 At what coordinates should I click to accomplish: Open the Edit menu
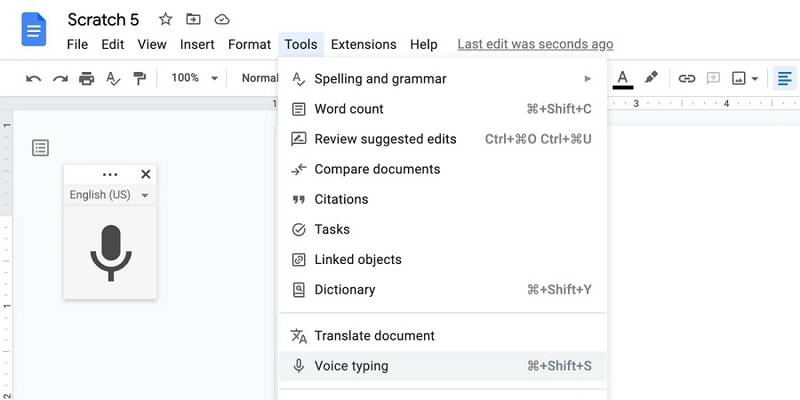pyautogui.click(x=113, y=44)
